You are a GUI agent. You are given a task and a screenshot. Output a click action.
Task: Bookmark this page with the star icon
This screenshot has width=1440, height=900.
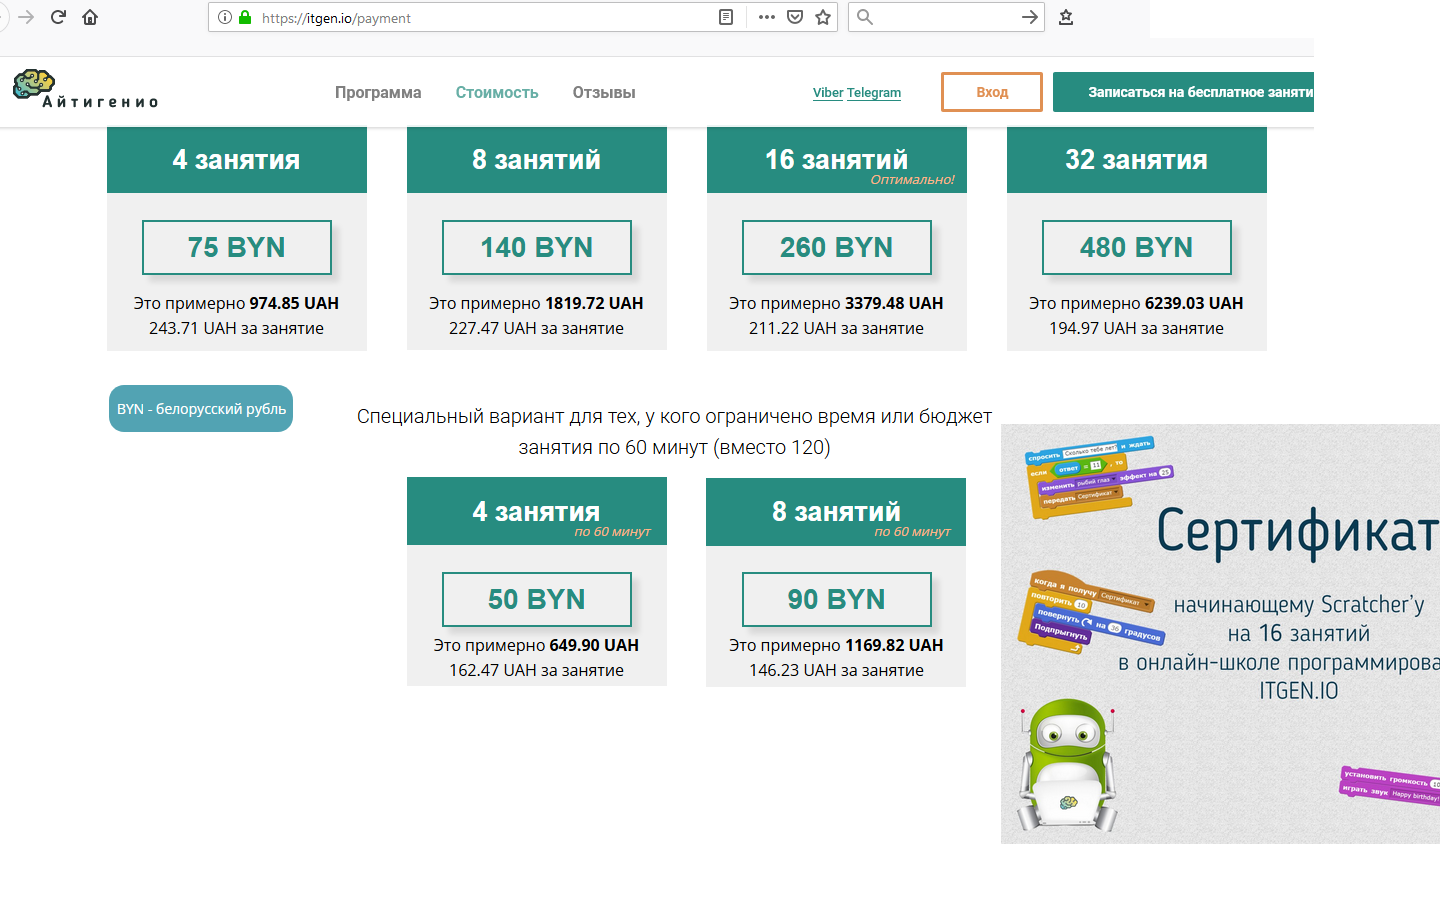coord(823,17)
